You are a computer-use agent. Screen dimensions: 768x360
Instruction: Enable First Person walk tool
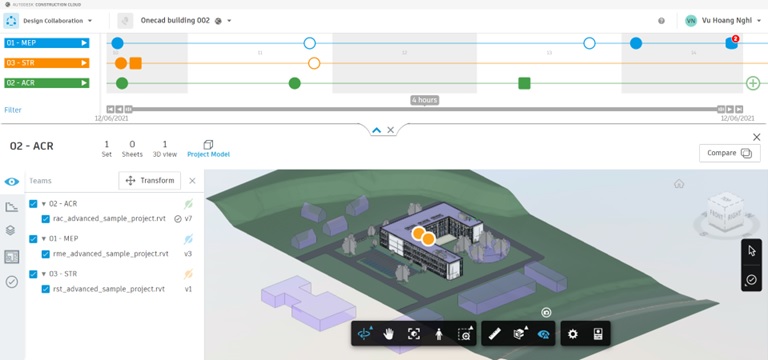tap(439, 334)
